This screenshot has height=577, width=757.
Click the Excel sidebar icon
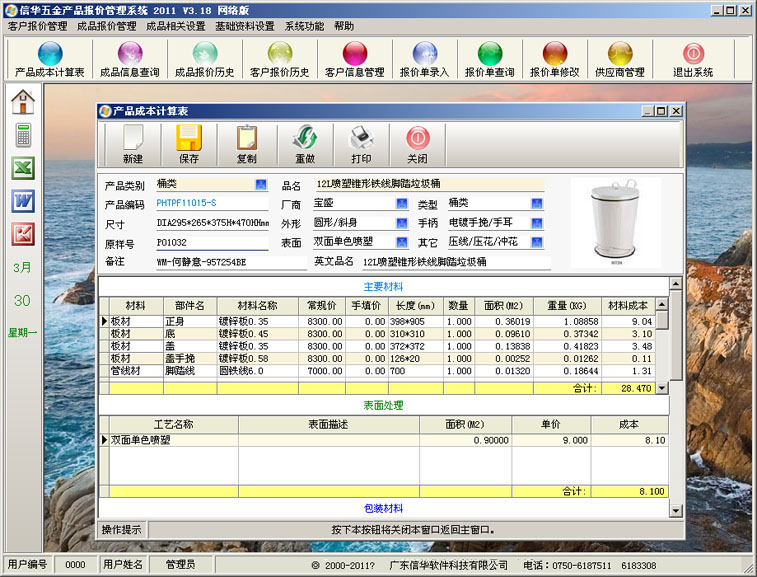tap(23, 168)
